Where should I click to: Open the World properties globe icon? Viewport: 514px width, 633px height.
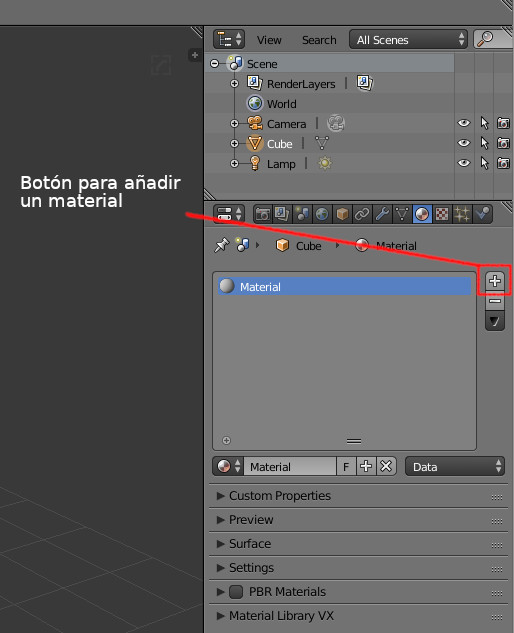click(x=322, y=214)
